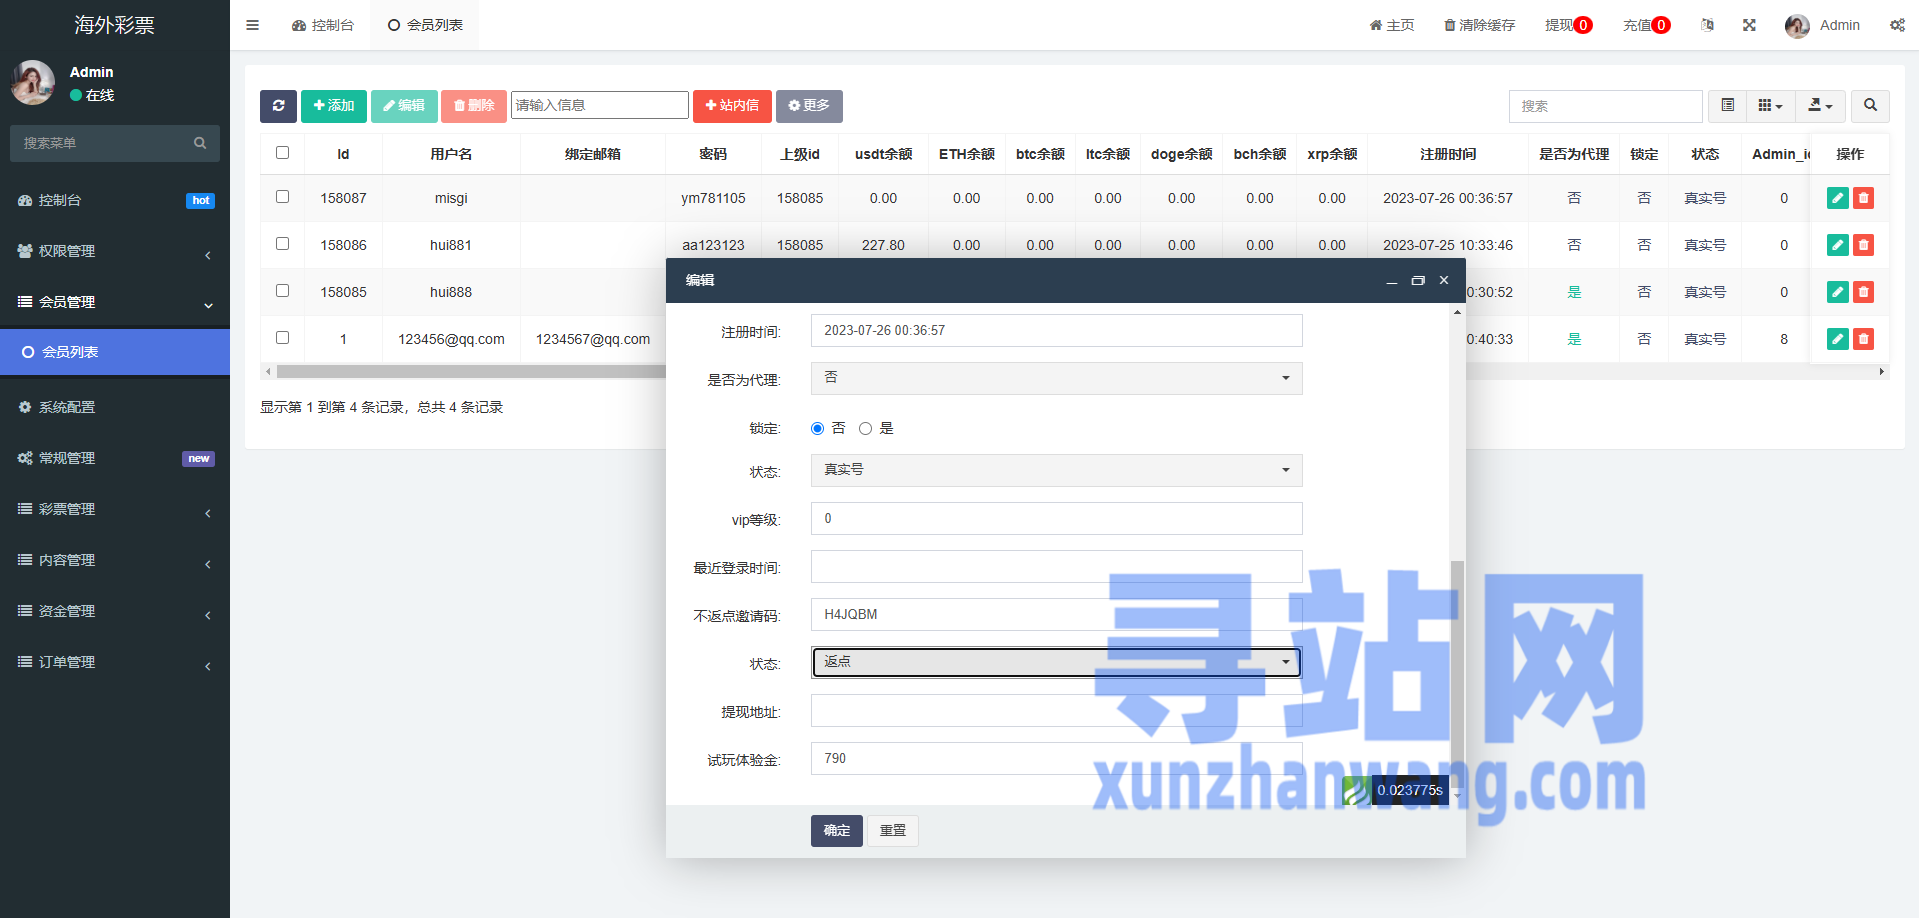Image resolution: width=1919 pixels, height=918 pixels.
Task: Click 清除缓存 to clear the cache
Action: click(1480, 25)
